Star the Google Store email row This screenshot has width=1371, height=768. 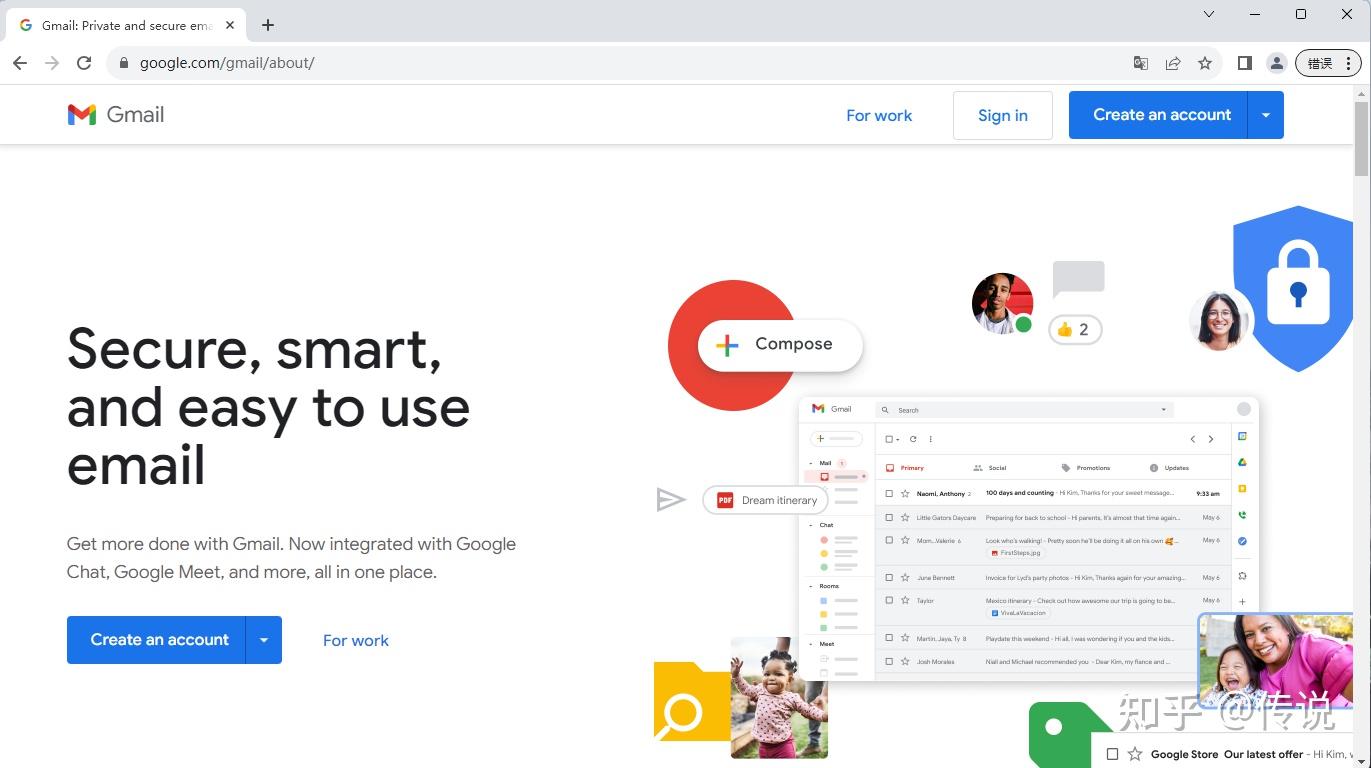coord(1135,754)
